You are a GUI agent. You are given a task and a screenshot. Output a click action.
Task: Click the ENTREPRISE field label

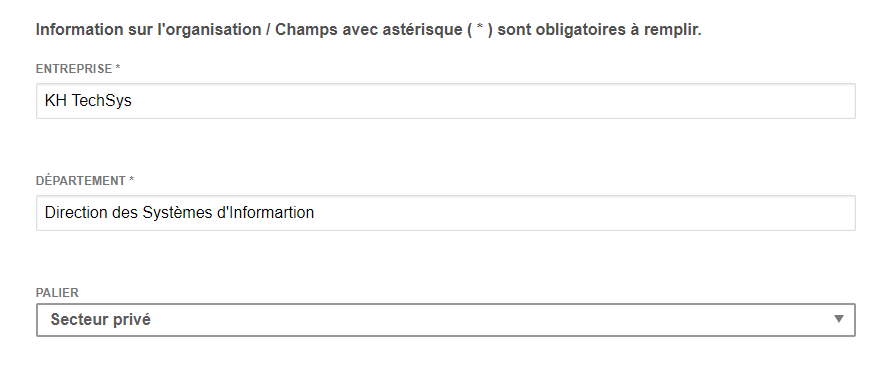pos(74,69)
